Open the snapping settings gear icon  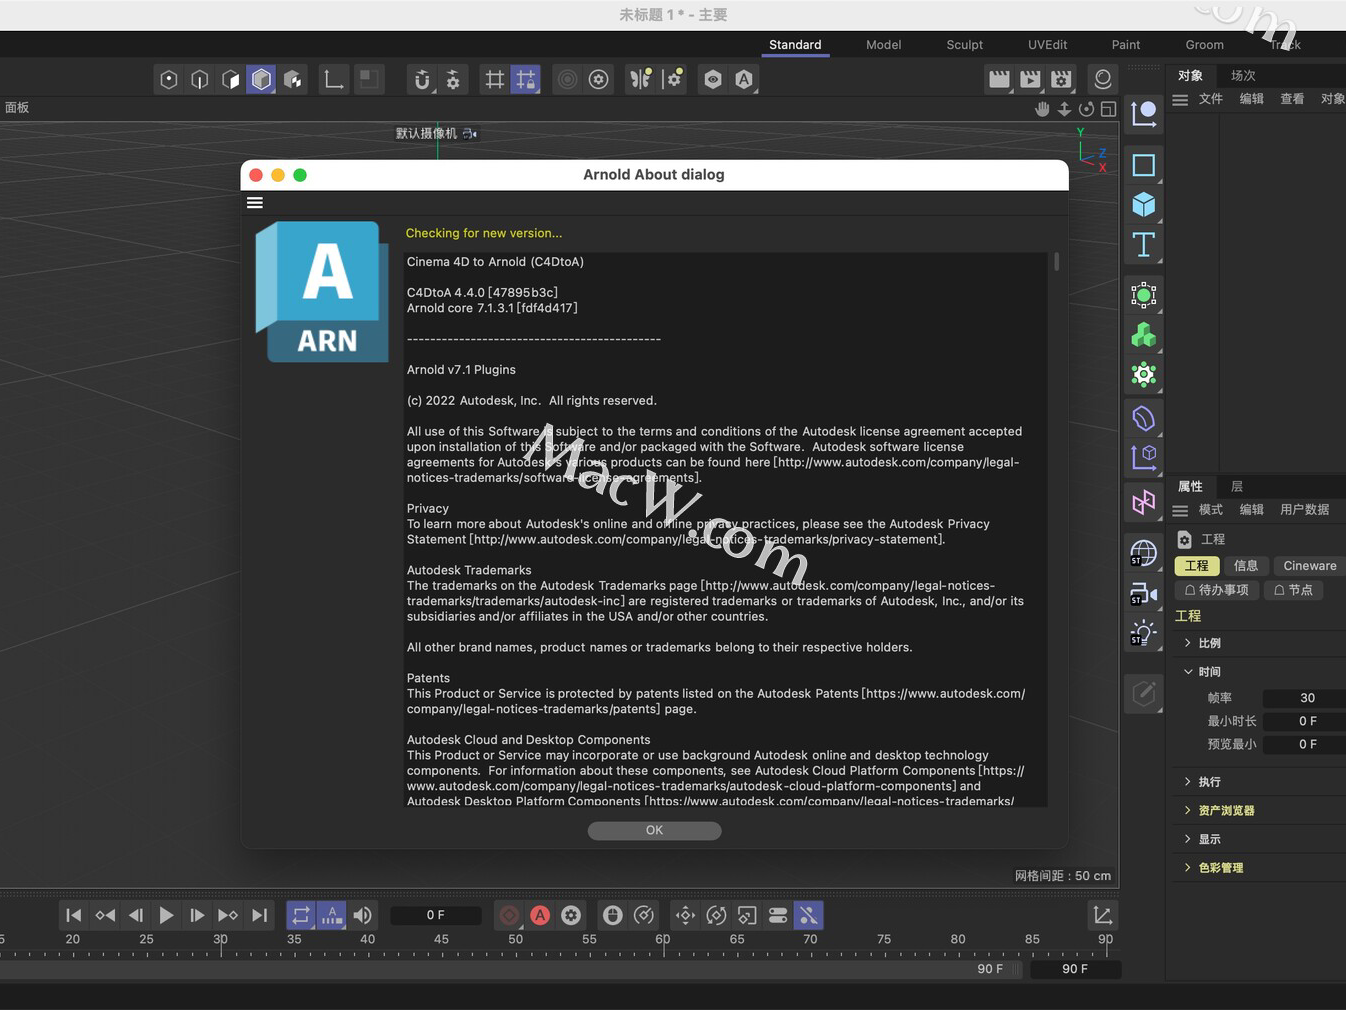[x=453, y=79]
